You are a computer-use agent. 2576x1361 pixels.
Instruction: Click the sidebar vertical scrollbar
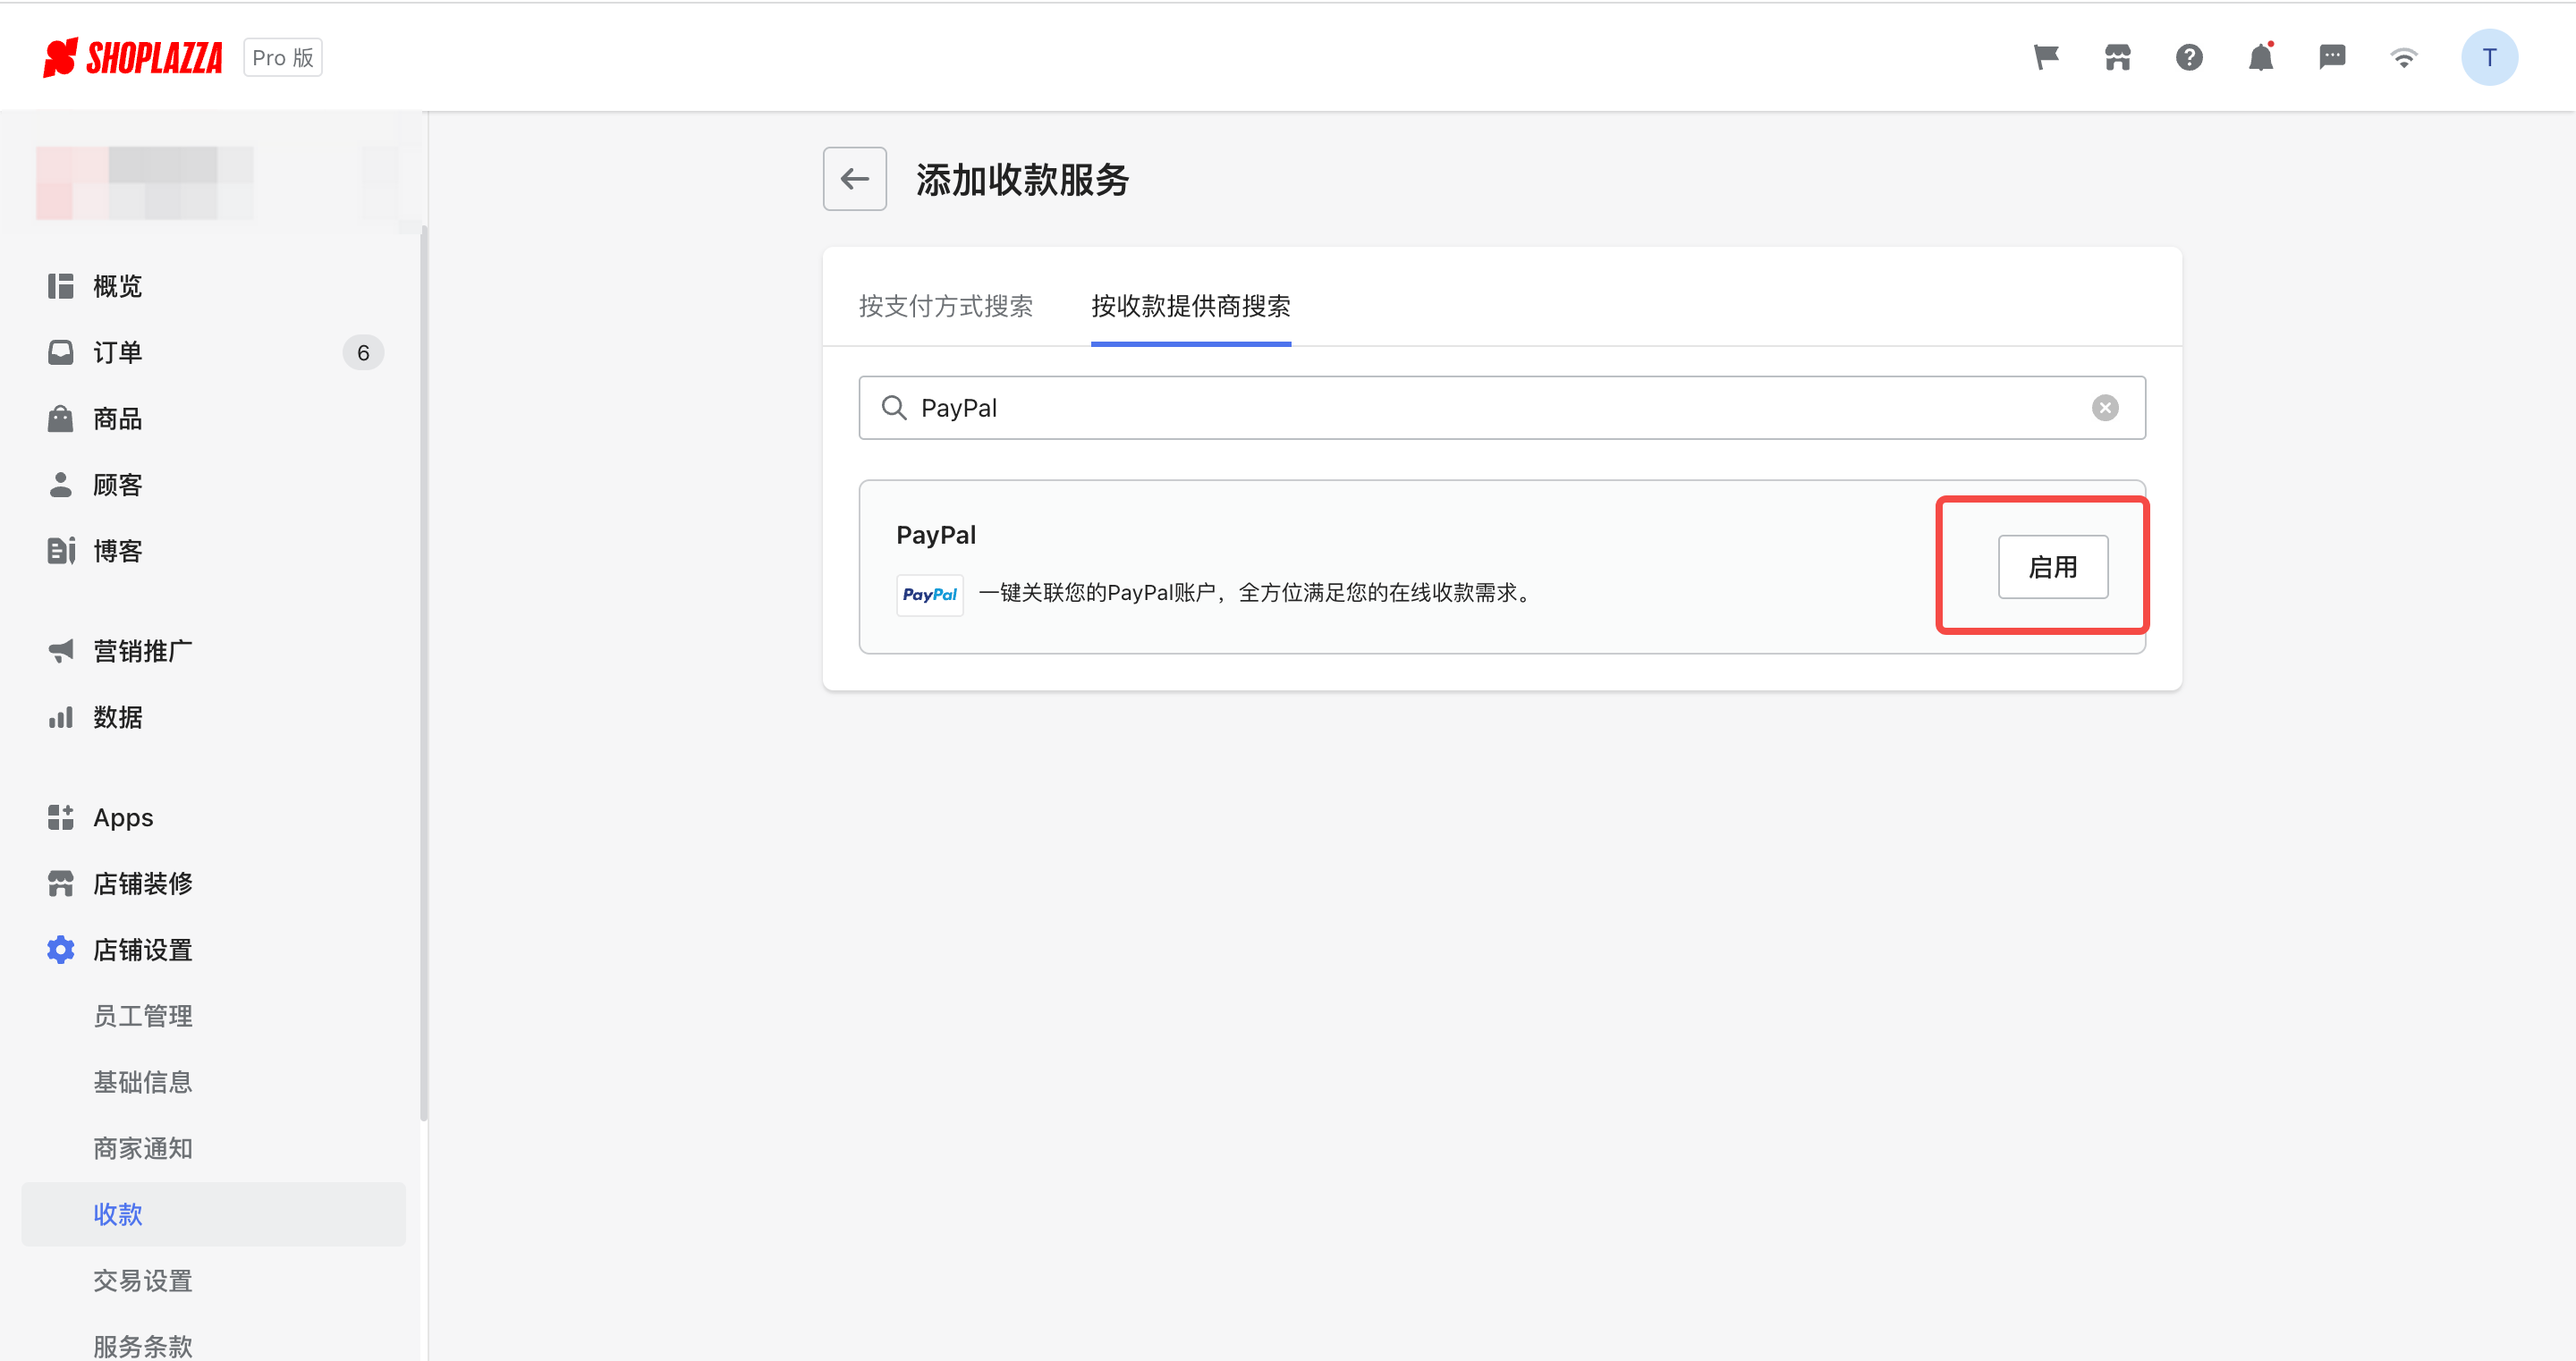[424, 673]
